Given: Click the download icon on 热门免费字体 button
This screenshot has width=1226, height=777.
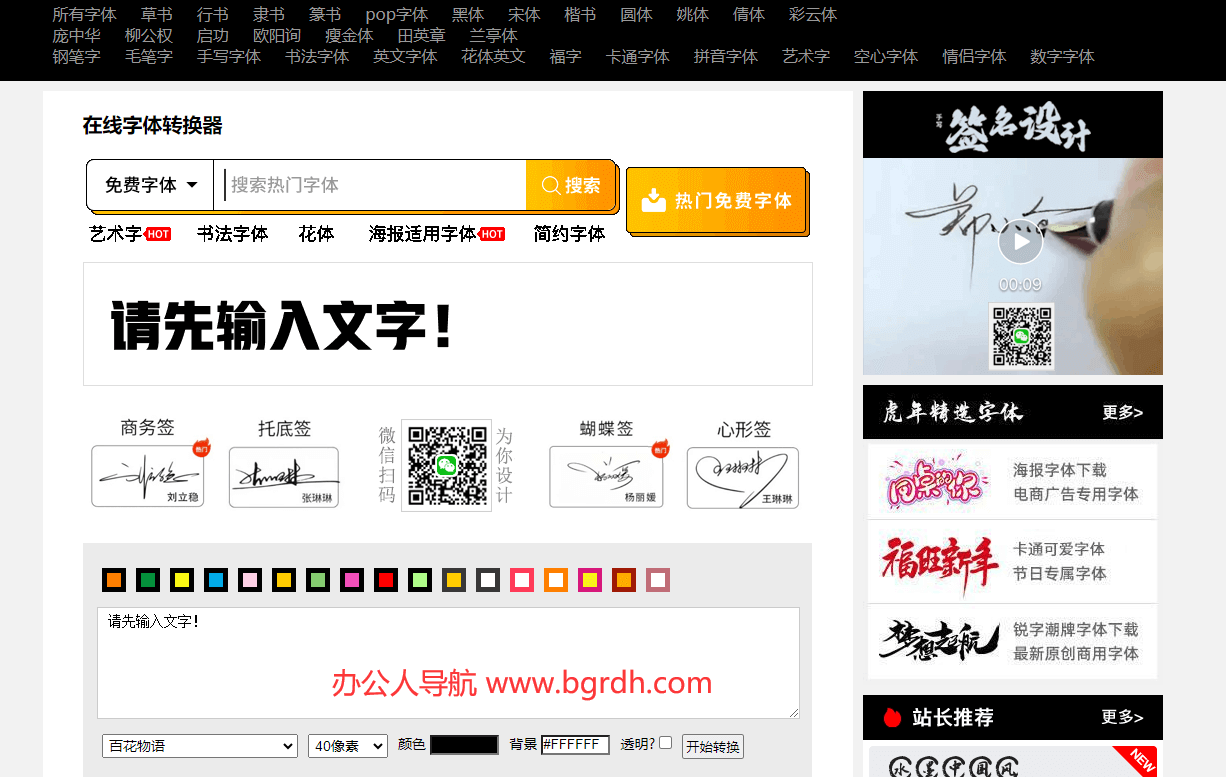Looking at the screenshot, I should pos(653,200).
